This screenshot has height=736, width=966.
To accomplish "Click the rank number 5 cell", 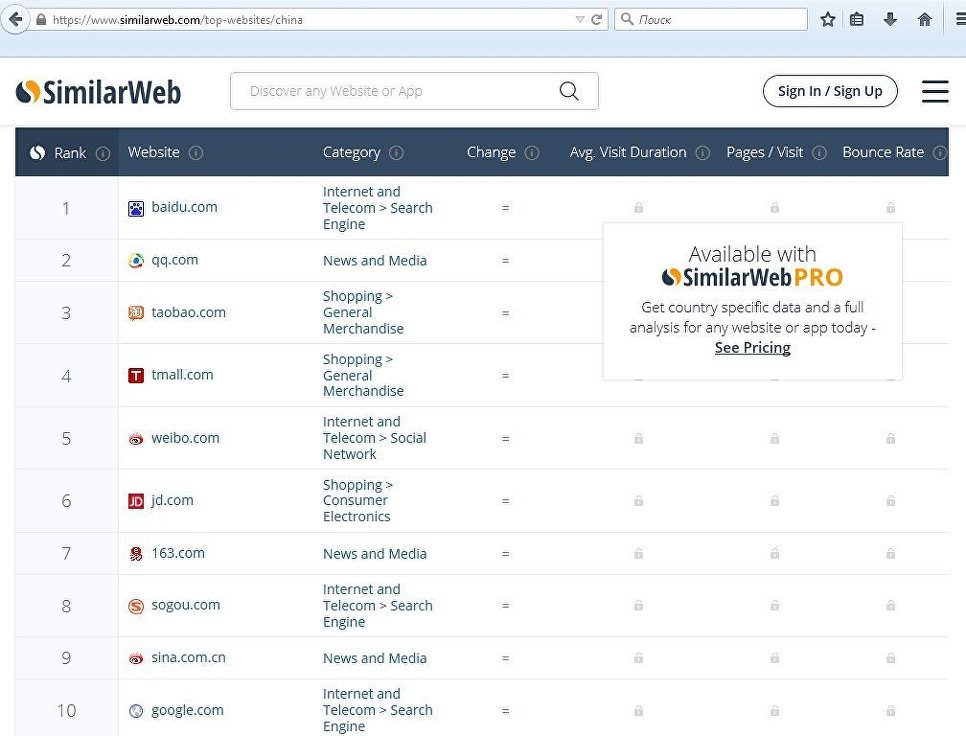I will (x=67, y=439).
